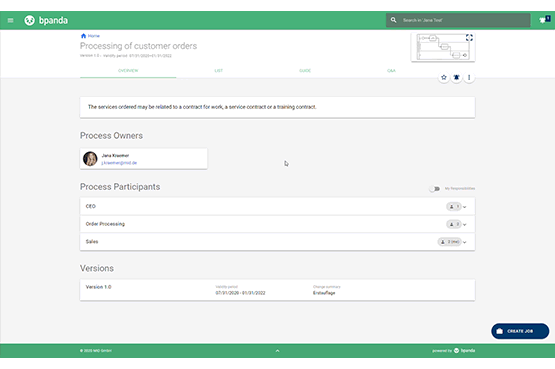
Task: Click the Home house icon
Action: point(84,36)
